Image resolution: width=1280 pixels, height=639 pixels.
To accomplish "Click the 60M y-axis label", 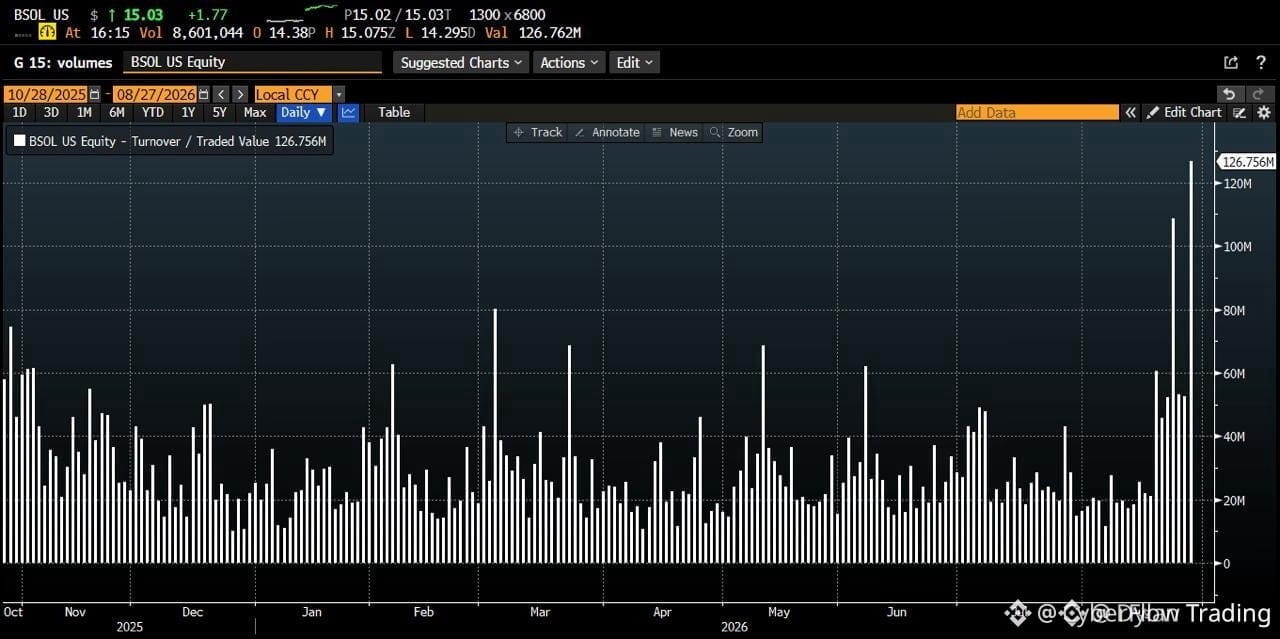I will (x=1235, y=373).
